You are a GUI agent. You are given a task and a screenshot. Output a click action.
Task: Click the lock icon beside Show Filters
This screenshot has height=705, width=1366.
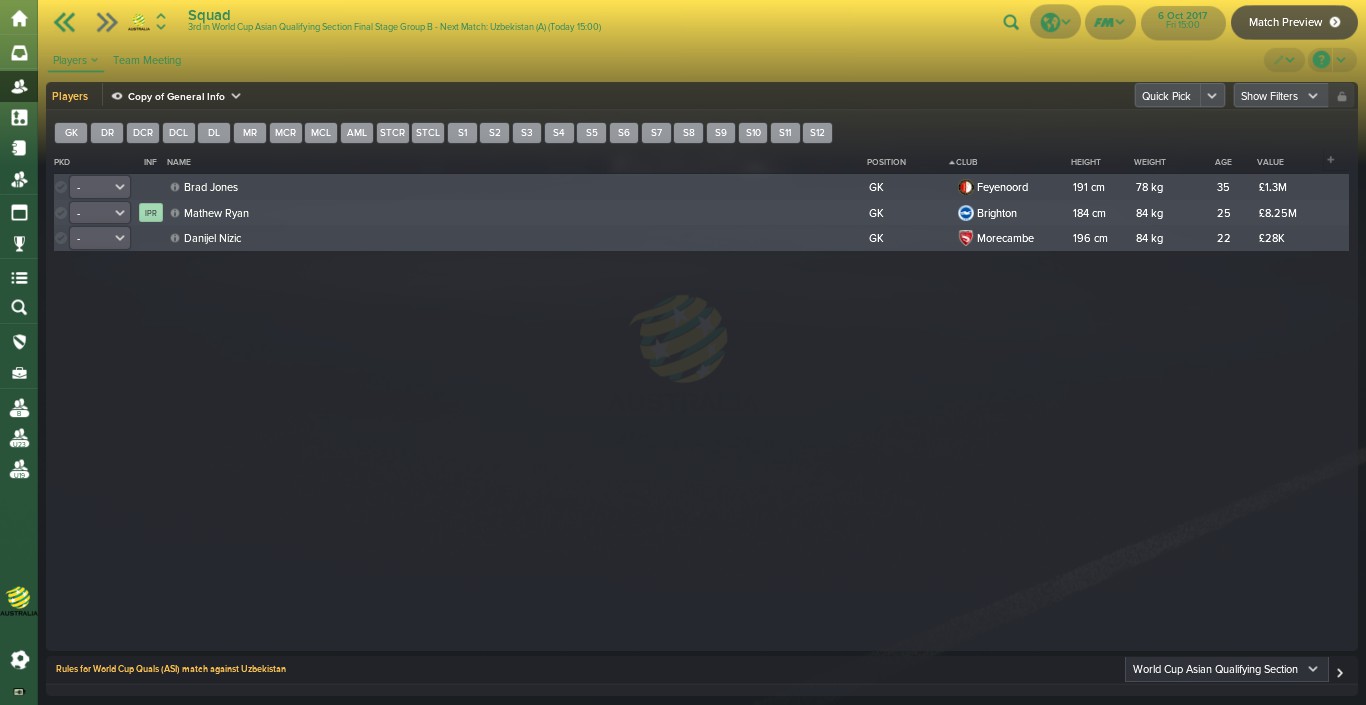point(1342,96)
